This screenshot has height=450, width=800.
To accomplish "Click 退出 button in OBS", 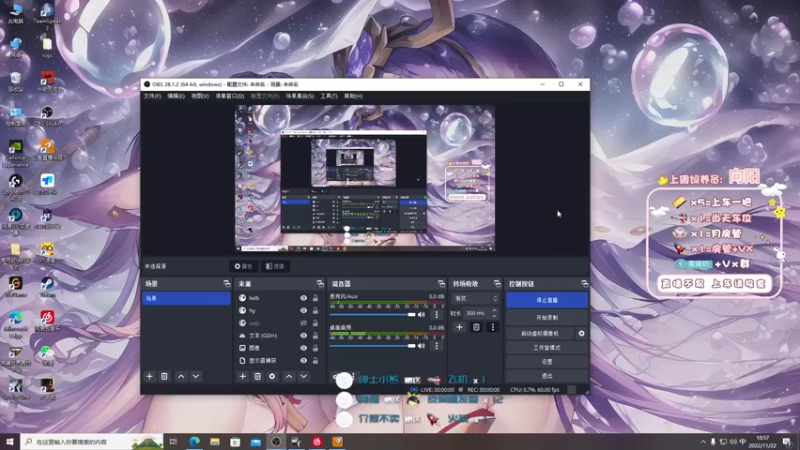I will [x=547, y=376].
